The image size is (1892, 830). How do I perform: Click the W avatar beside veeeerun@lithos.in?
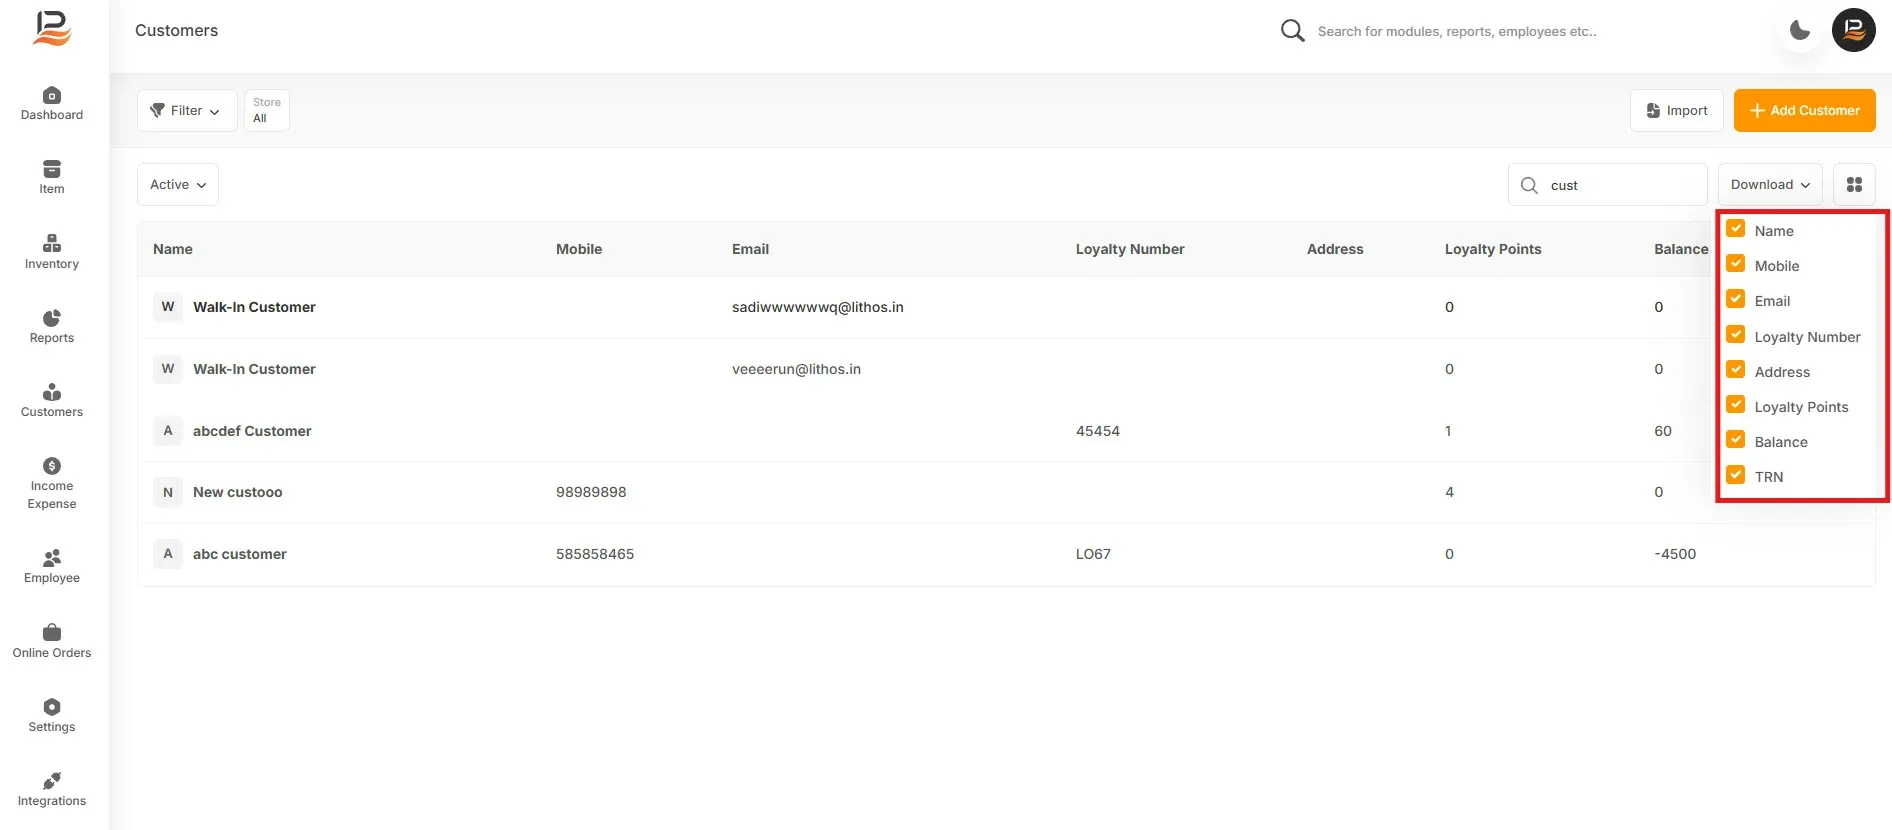pyautogui.click(x=168, y=369)
